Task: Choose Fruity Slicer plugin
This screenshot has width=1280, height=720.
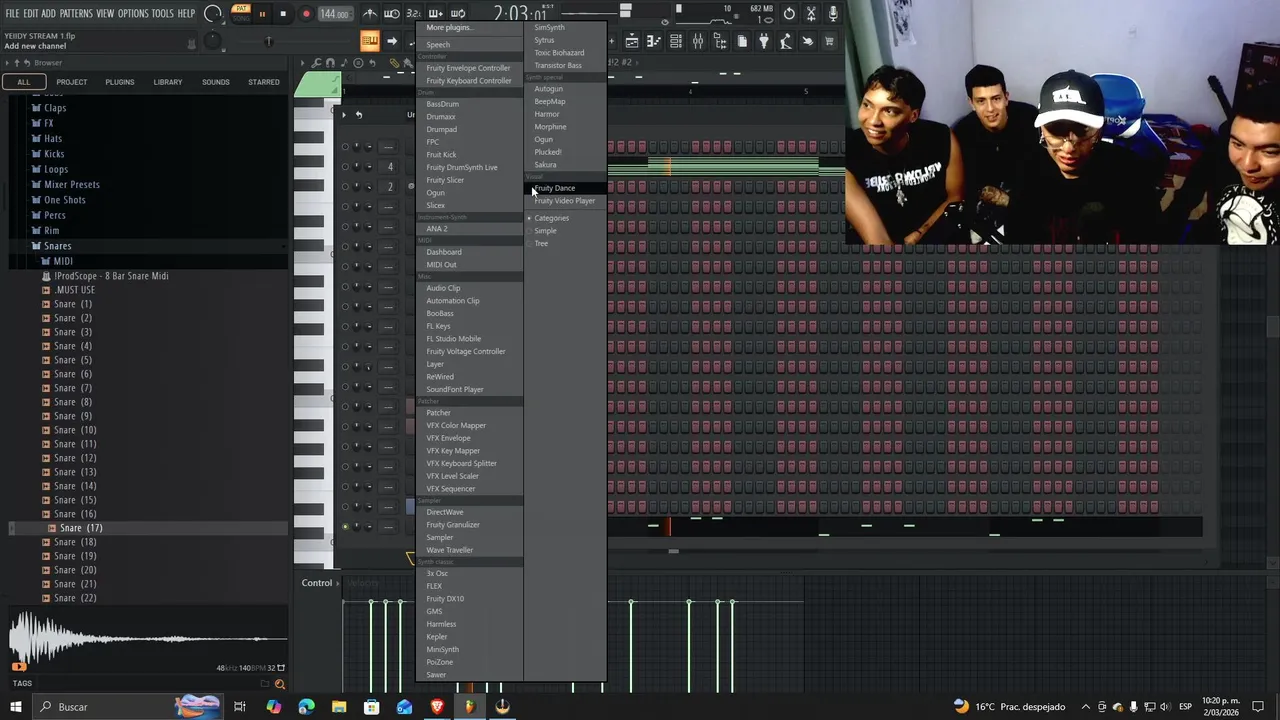Action: tap(445, 180)
